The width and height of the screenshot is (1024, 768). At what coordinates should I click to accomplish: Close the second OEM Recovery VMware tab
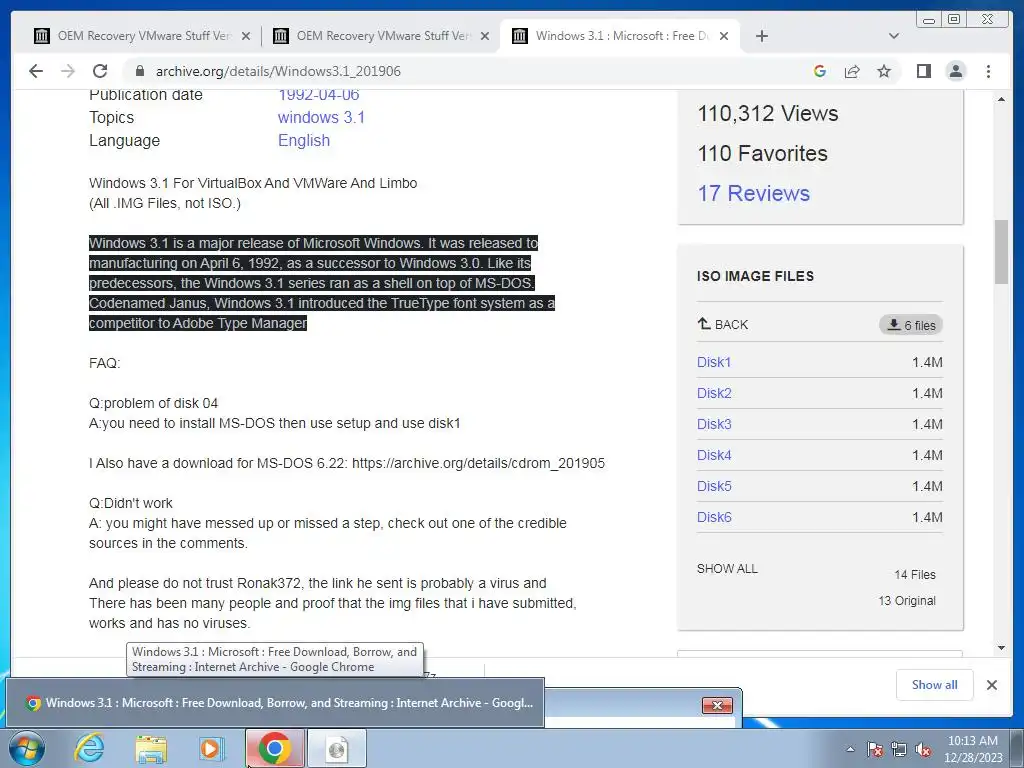coord(485,36)
